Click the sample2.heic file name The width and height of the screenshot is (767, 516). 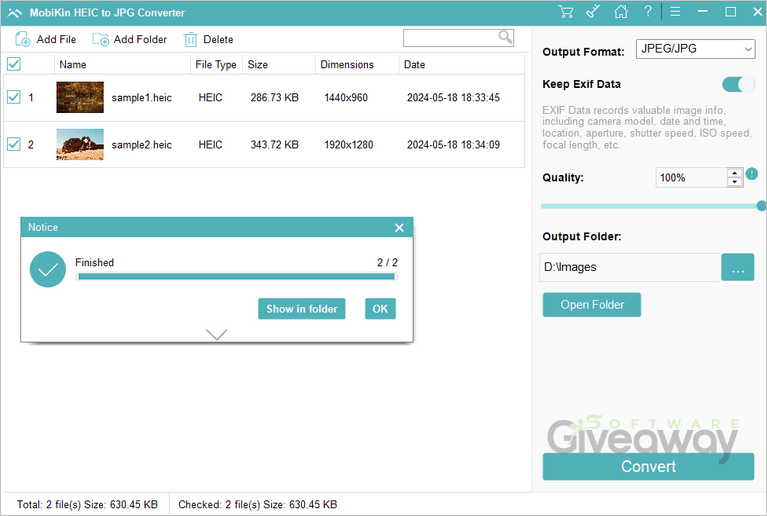pyautogui.click(x=141, y=145)
